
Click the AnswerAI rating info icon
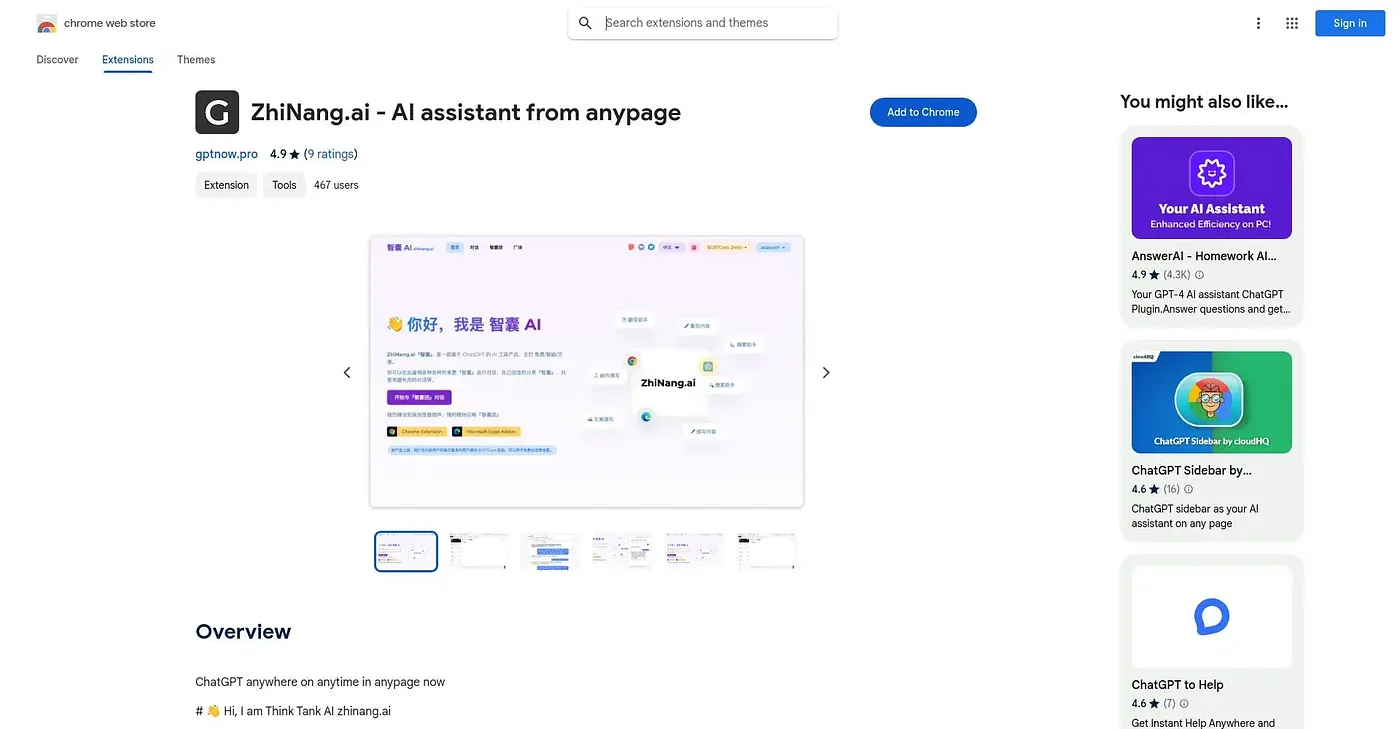(x=1200, y=275)
